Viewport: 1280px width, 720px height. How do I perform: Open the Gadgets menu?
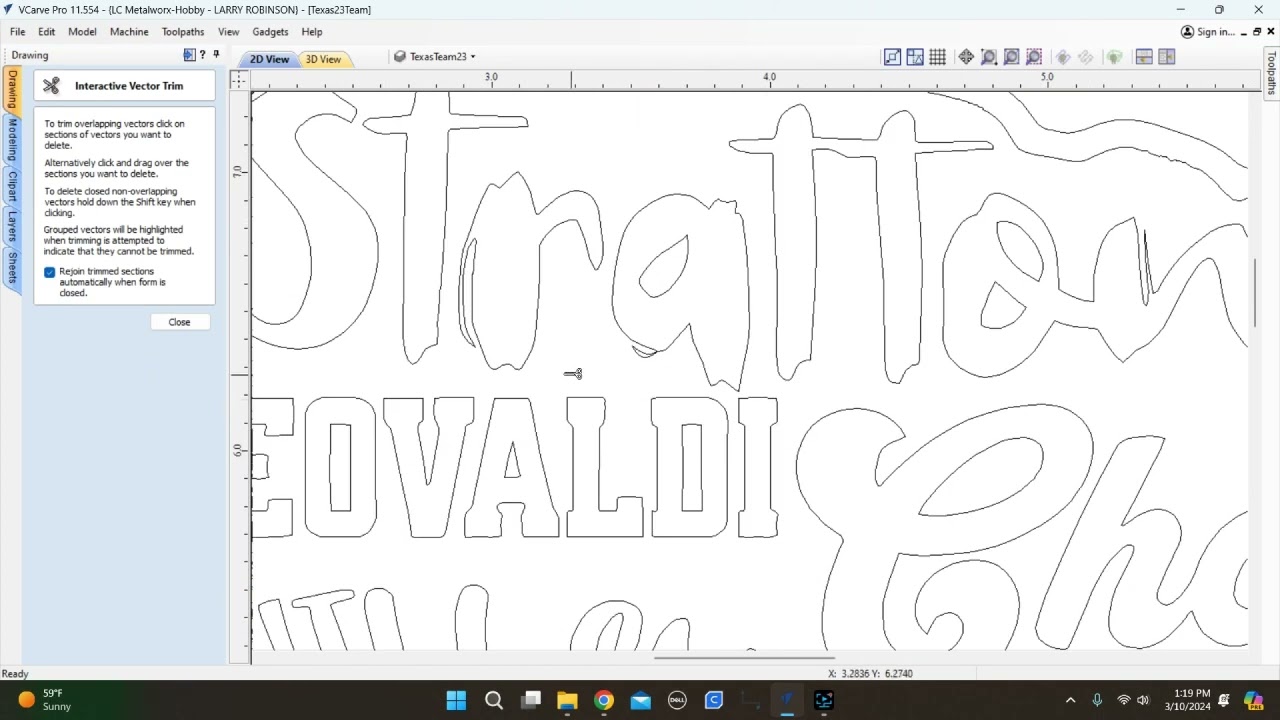(270, 32)
